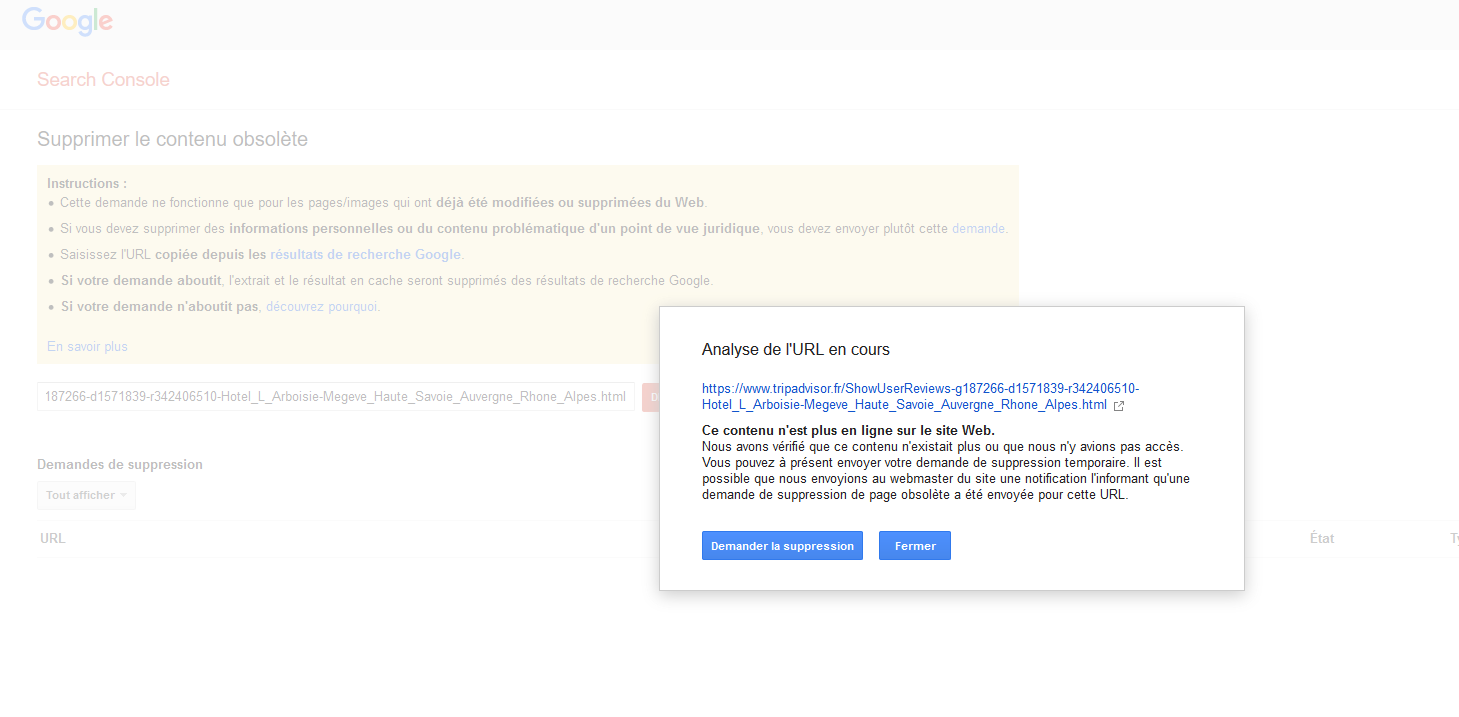
Task: Focus the URL input field containing Hotel_L_Arboisie
Action: (x=336, y=397)
